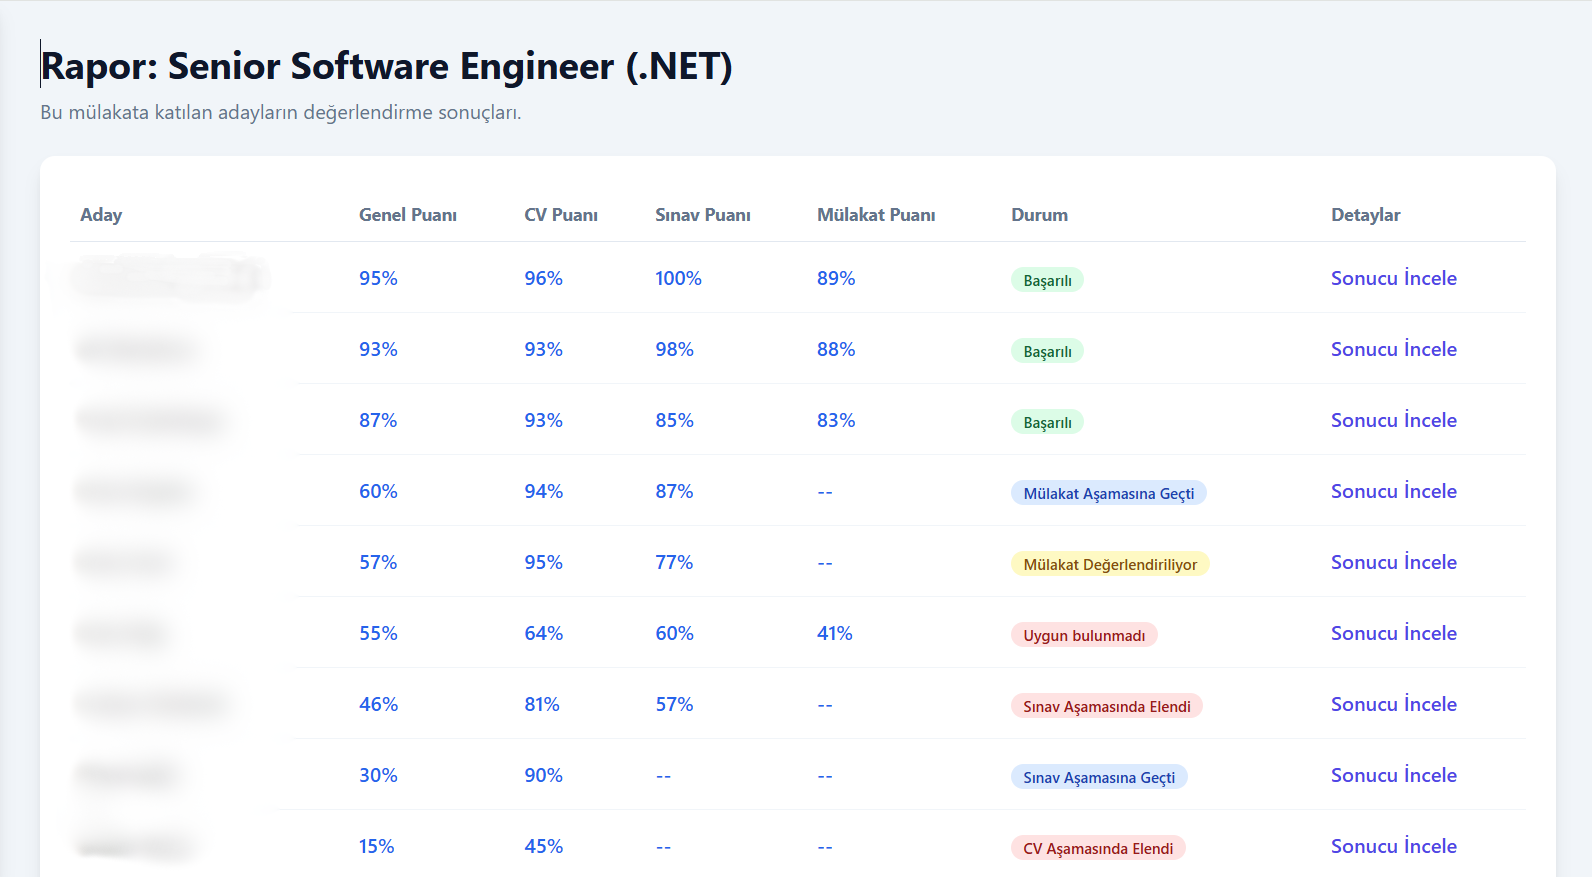Select the Sınav Puanı column header
This screenshot has width=1592, height=877.
click(702, 215)
